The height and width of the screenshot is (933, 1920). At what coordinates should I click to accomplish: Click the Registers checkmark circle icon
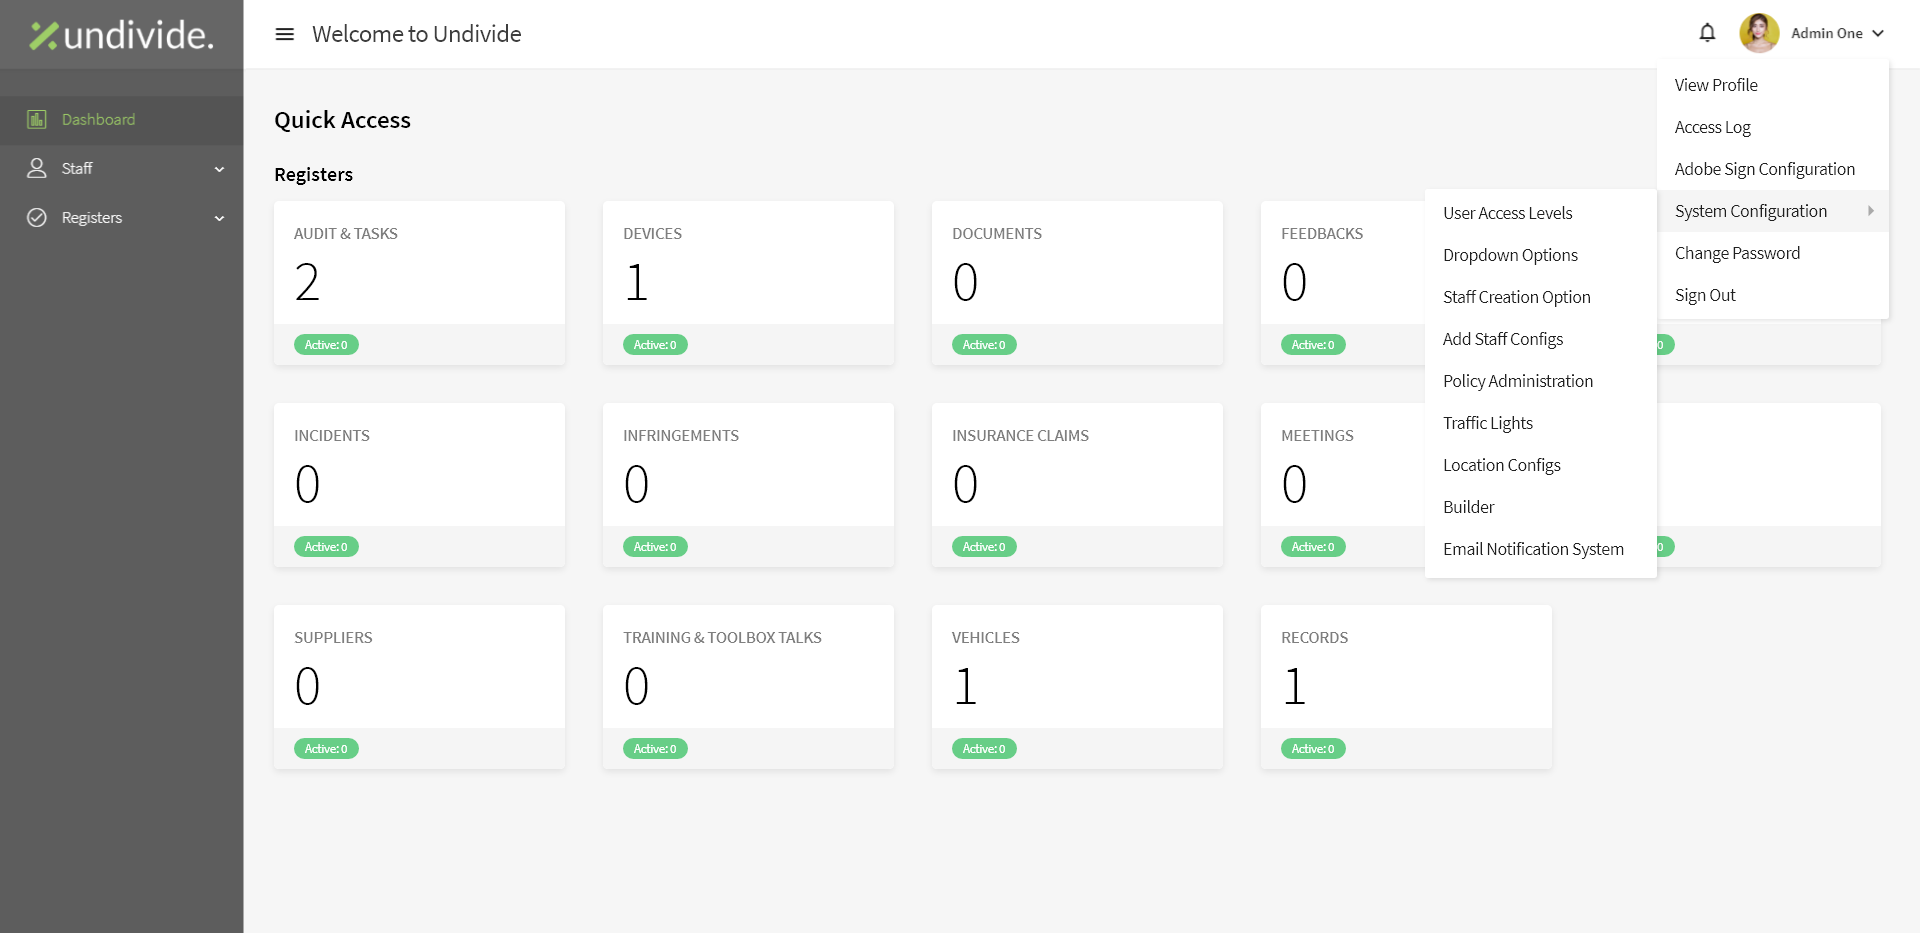[37, 218]
